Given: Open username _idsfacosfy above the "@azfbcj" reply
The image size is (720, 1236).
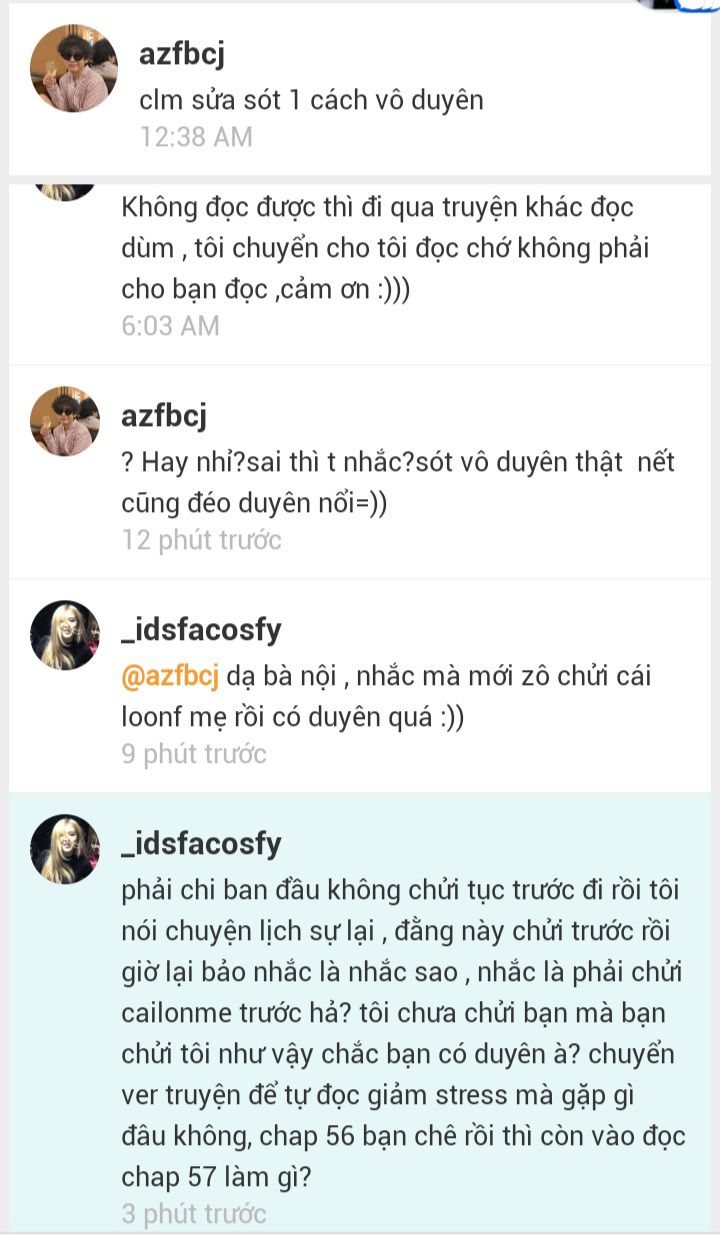Looking at the screenshot, I should point(201,630).
